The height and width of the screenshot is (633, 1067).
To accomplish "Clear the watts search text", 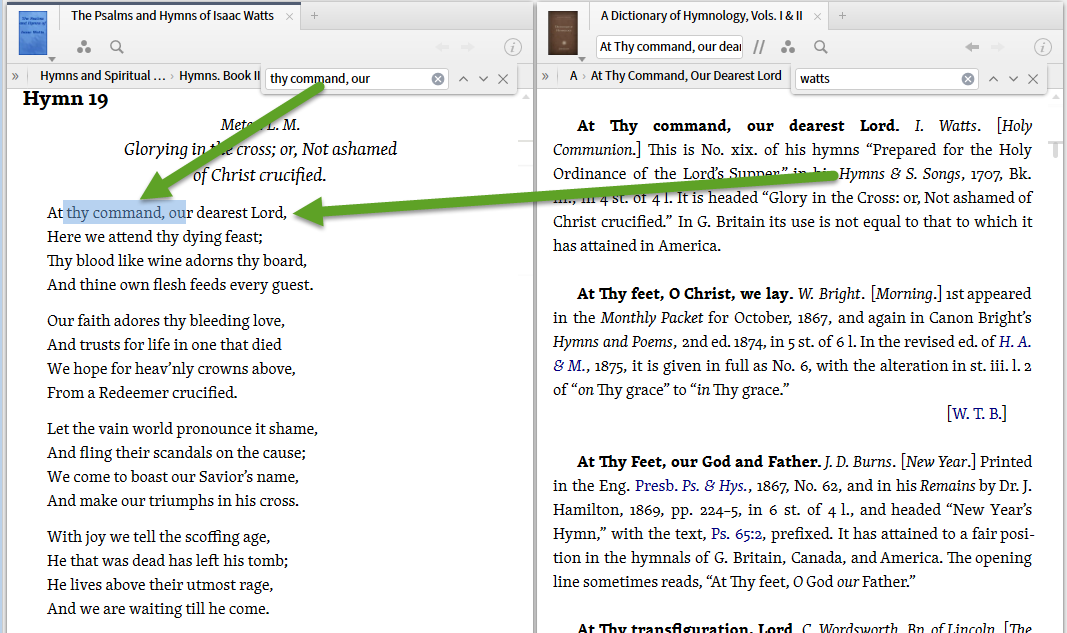I will (x=966, y=77).
